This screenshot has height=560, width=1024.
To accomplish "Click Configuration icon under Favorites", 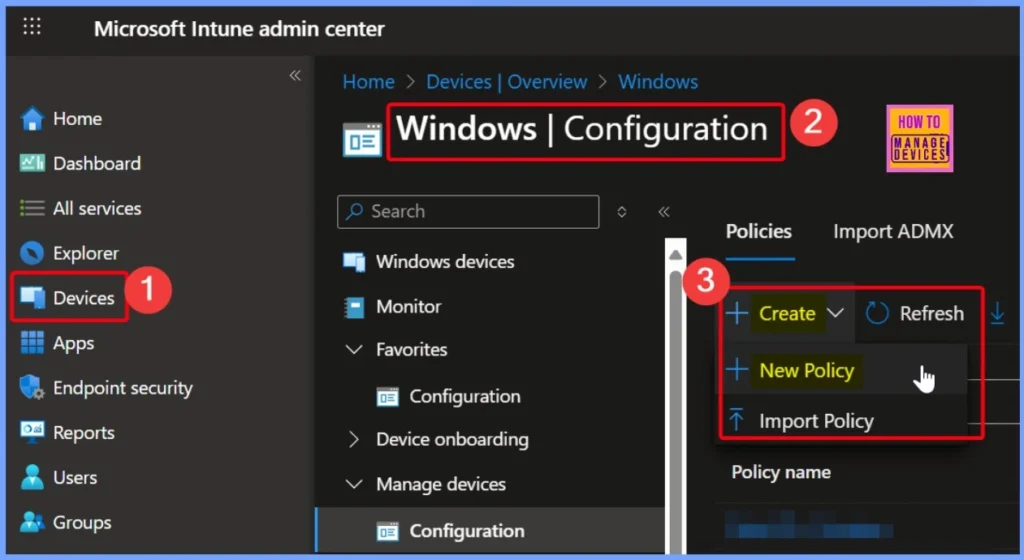I will point(387,396).
